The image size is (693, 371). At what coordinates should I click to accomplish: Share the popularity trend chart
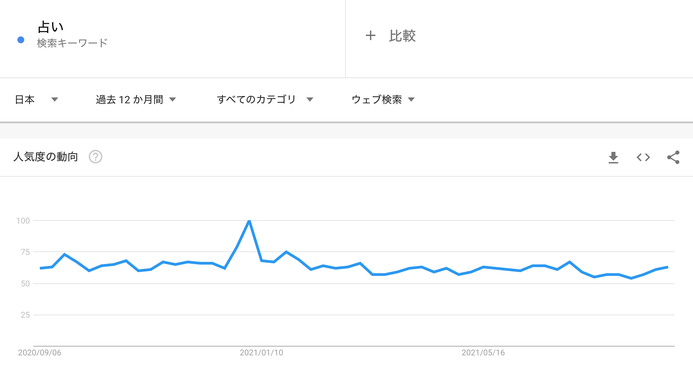[x=673, y=157]
